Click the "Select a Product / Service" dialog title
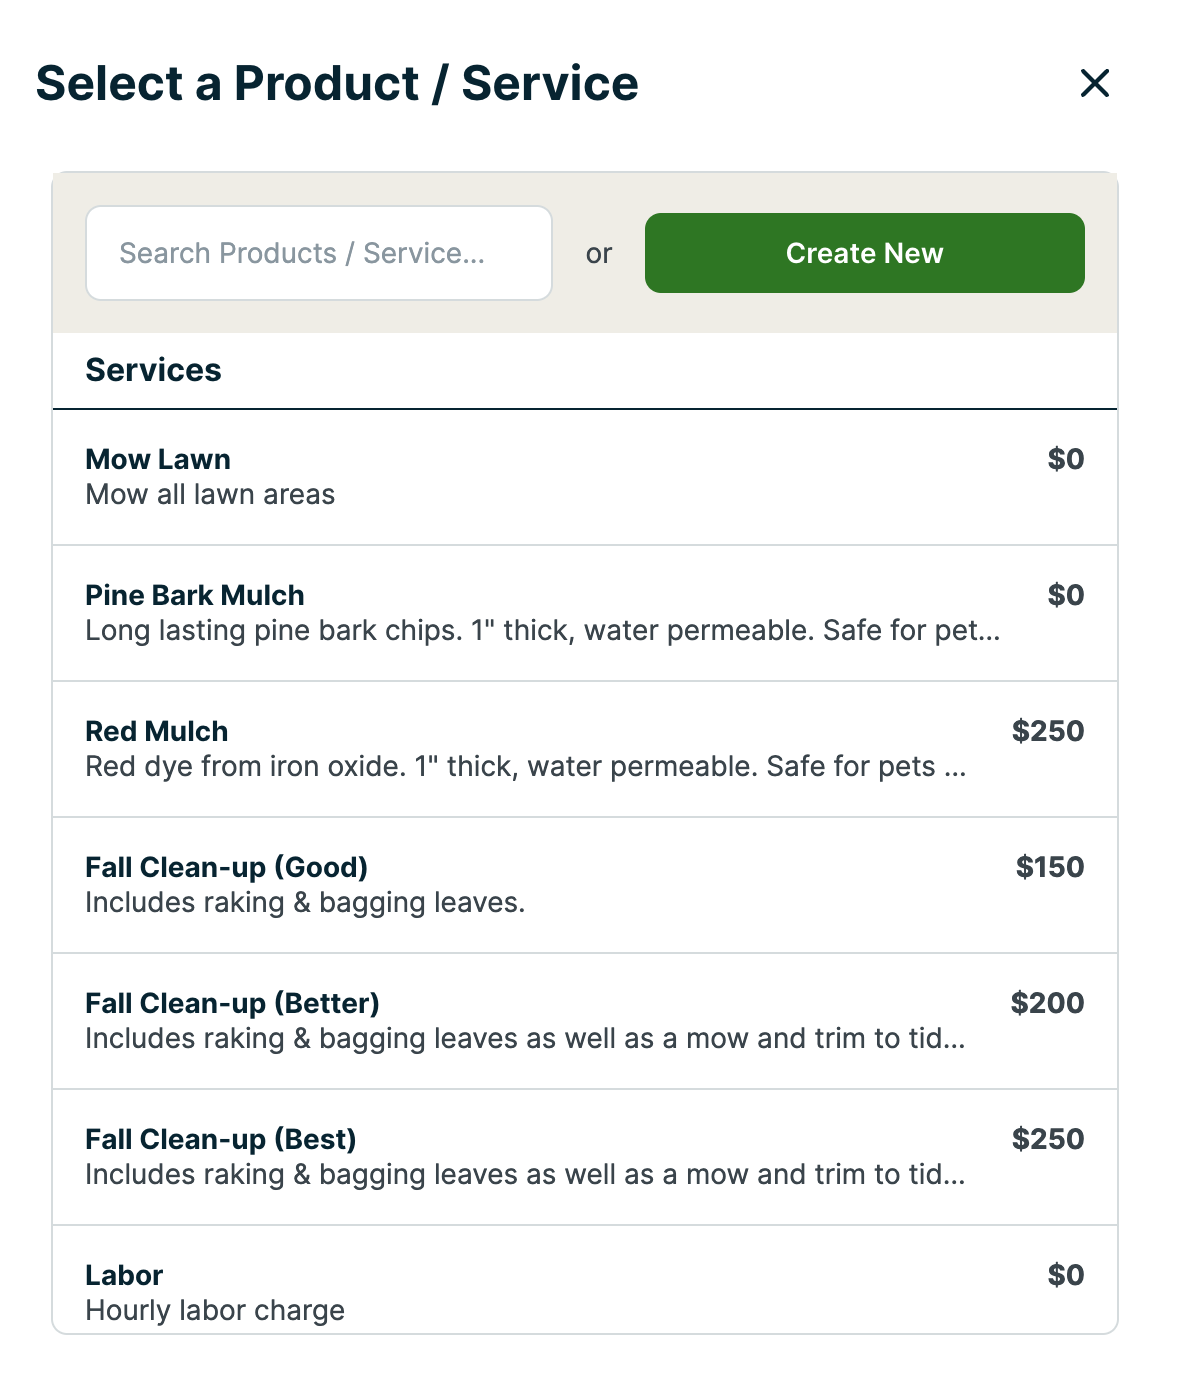This screenshot has height=1392, width=1178. tap(337, 83)
